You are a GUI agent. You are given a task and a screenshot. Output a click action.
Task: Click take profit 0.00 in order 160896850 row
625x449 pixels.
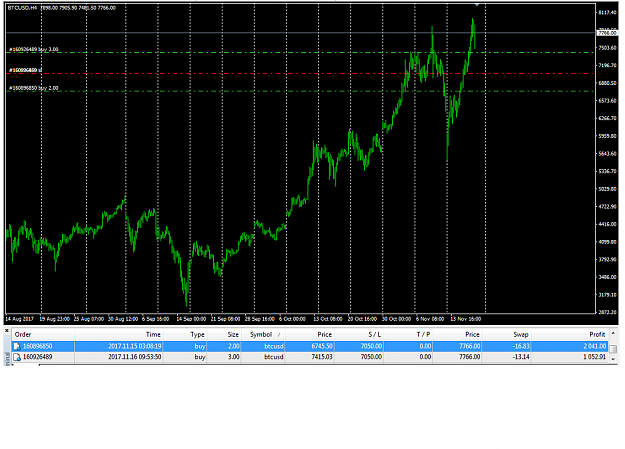click(x=425, y=346)
